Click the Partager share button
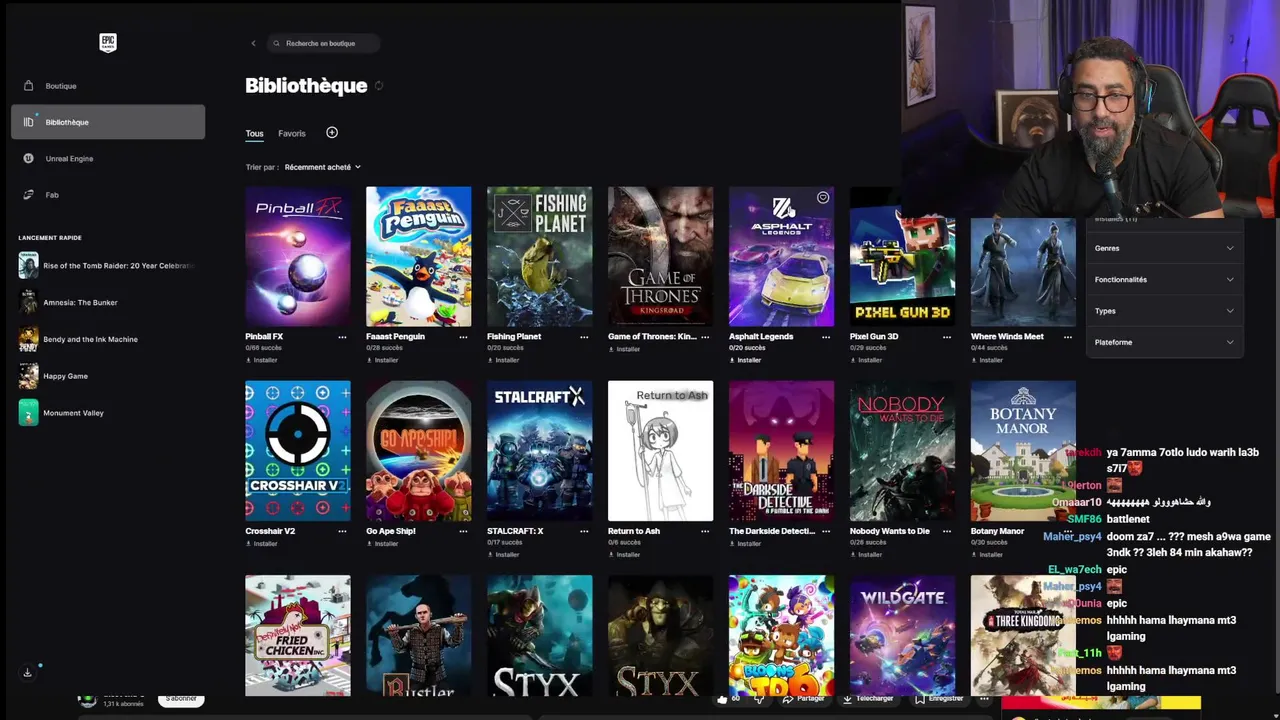 point(805,698)
